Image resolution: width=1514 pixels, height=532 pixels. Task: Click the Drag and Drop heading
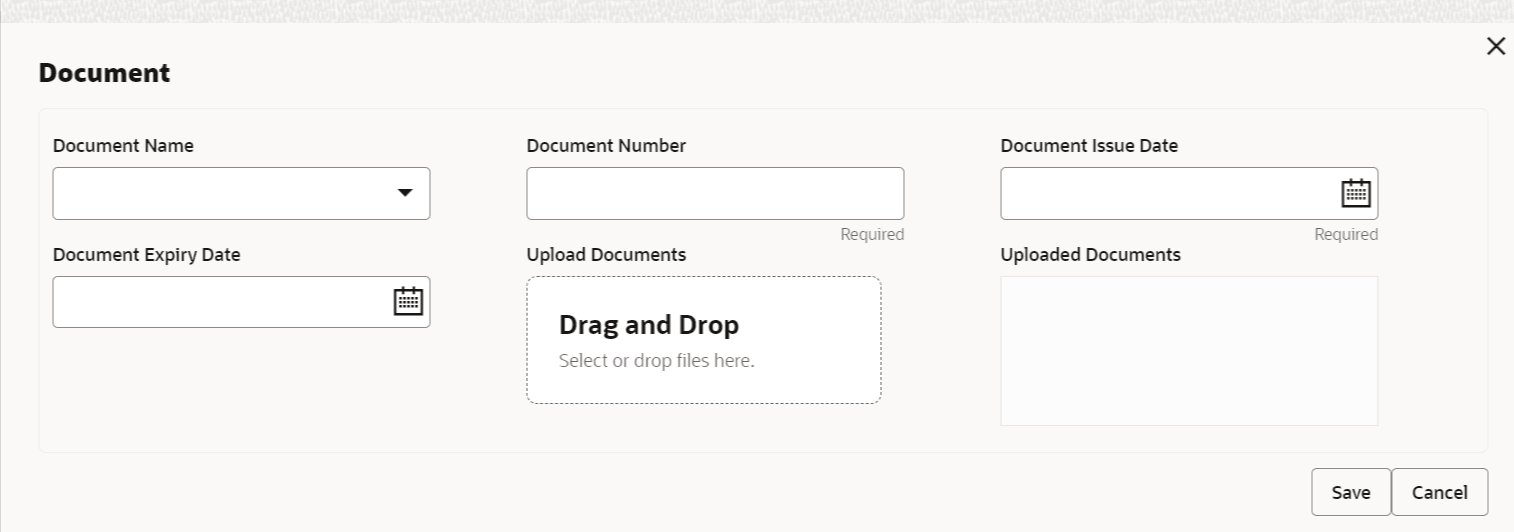648,325
